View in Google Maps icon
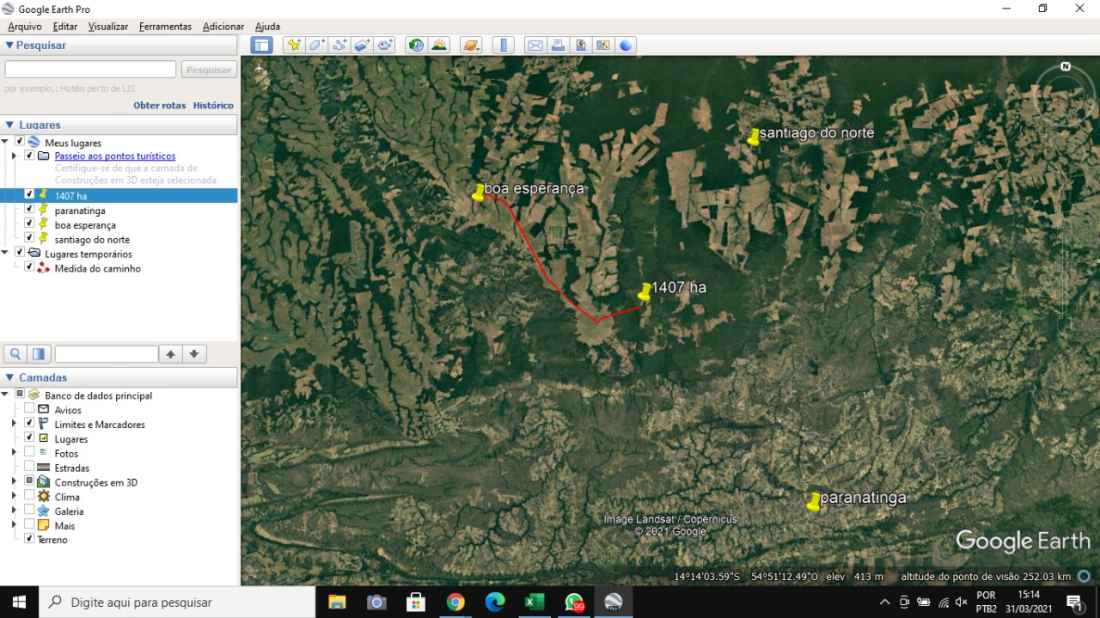The image size is (1100, 618). 603,46
